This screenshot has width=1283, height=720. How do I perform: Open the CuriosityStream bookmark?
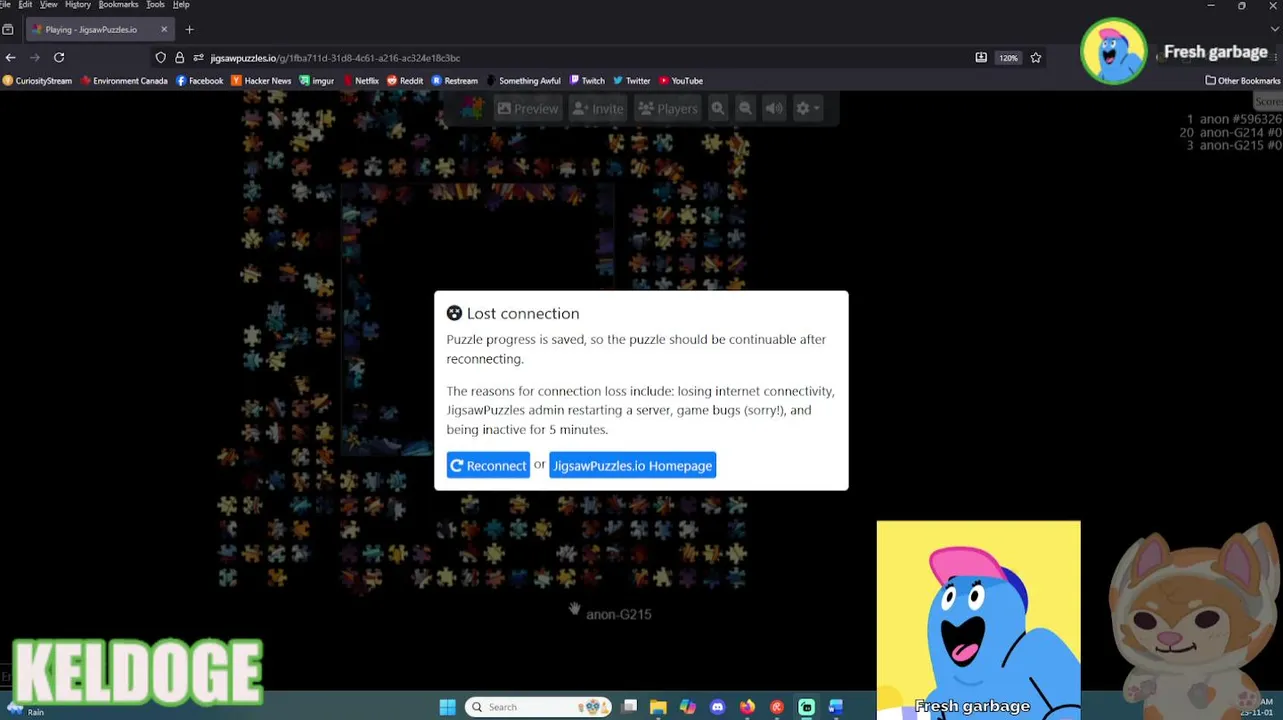37,81
